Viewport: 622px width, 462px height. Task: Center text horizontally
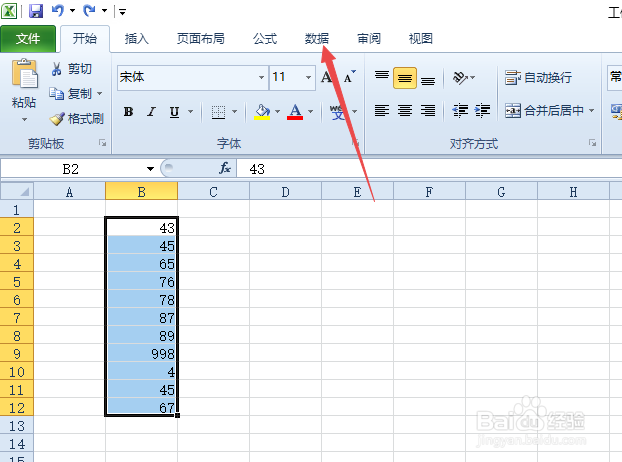(x=405, y=110)
